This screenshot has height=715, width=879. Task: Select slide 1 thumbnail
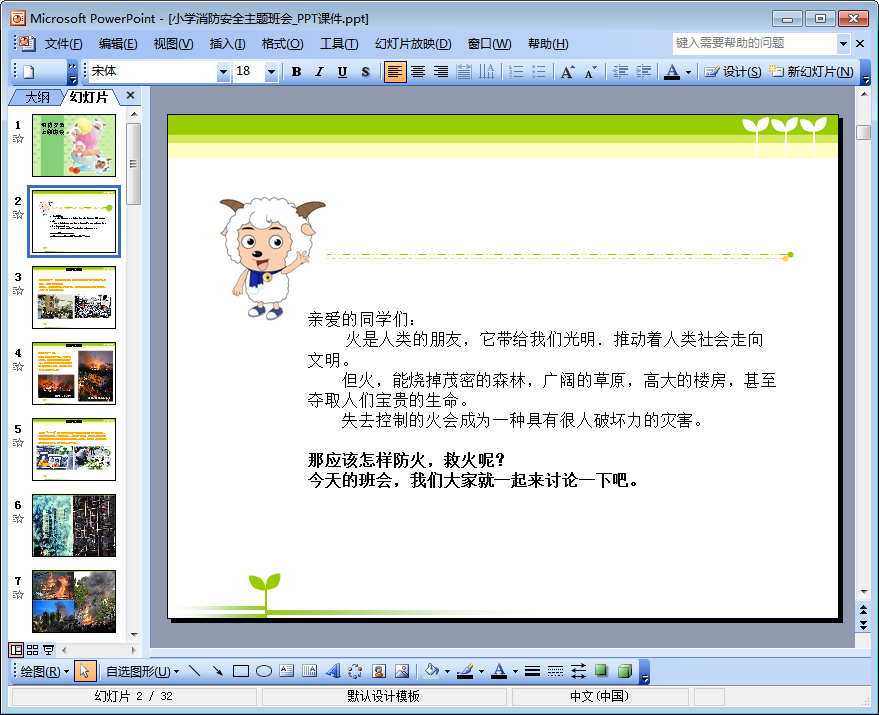pos(74,145)
